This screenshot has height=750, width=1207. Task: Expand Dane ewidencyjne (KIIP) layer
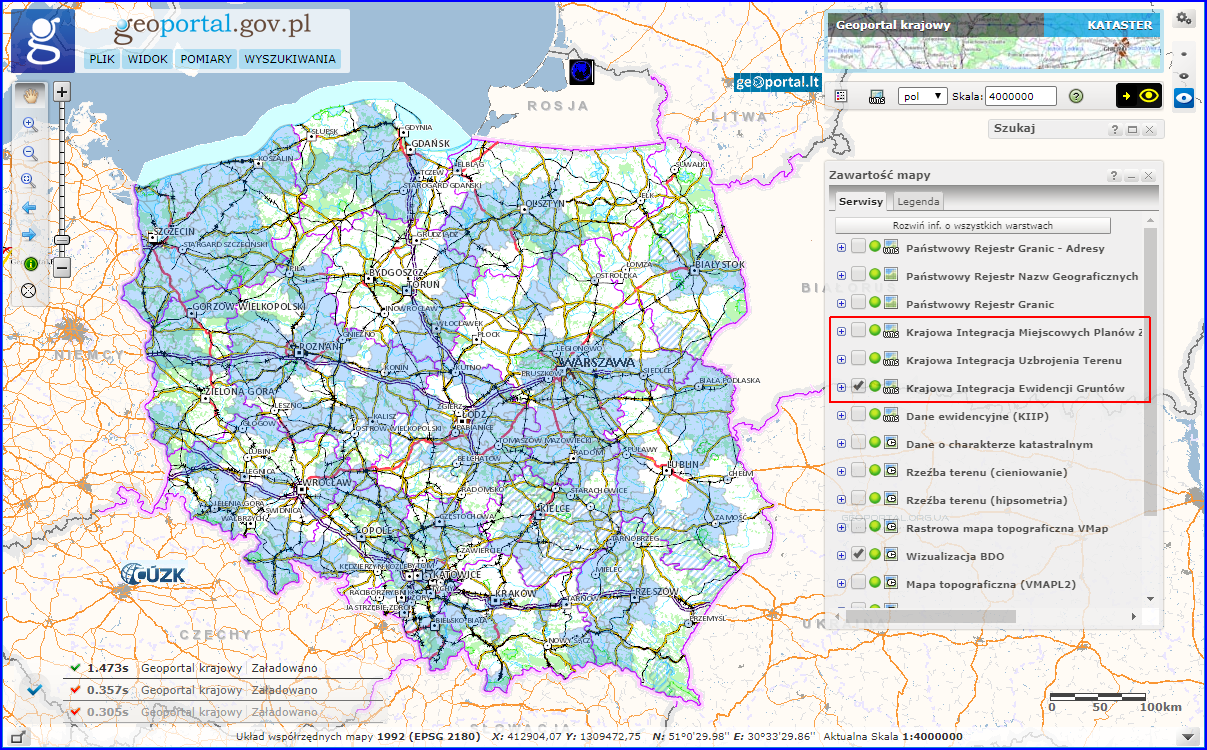tap(841, 415)
